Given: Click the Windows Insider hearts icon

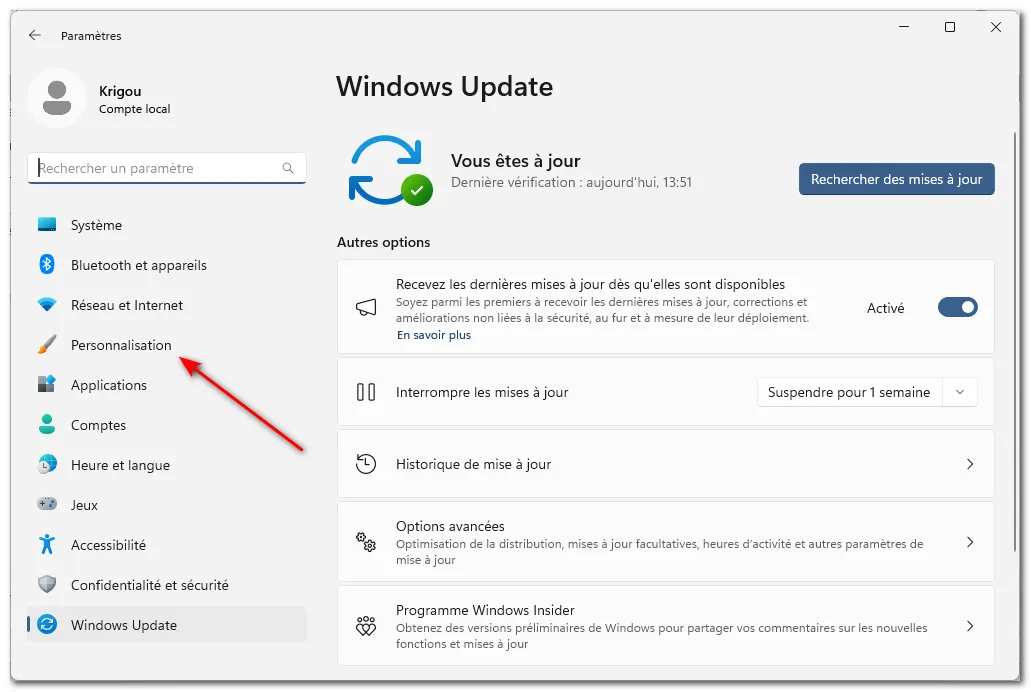Looking at the screenshot, I should click(366, 626).
